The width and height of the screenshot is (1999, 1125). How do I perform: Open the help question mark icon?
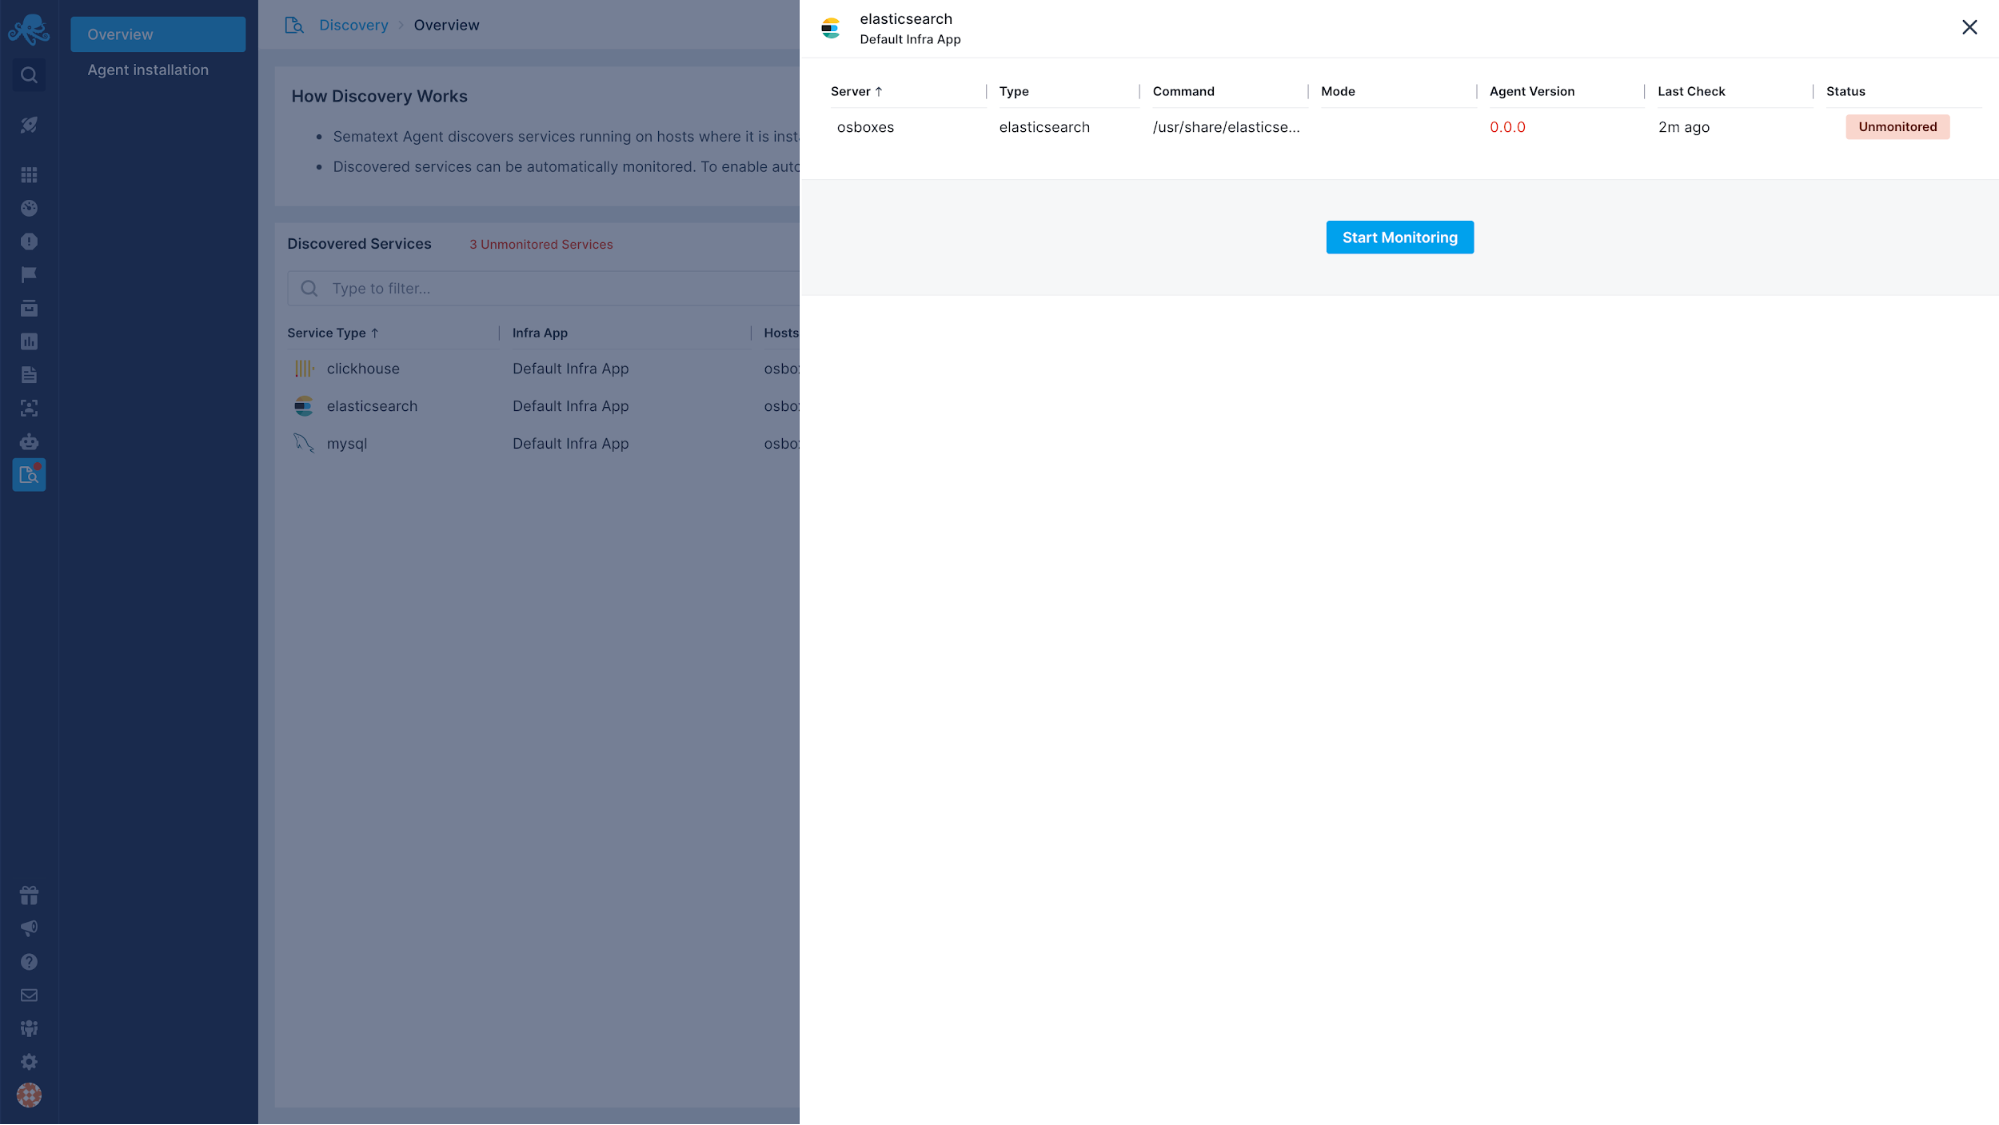[x=29, y=962]
